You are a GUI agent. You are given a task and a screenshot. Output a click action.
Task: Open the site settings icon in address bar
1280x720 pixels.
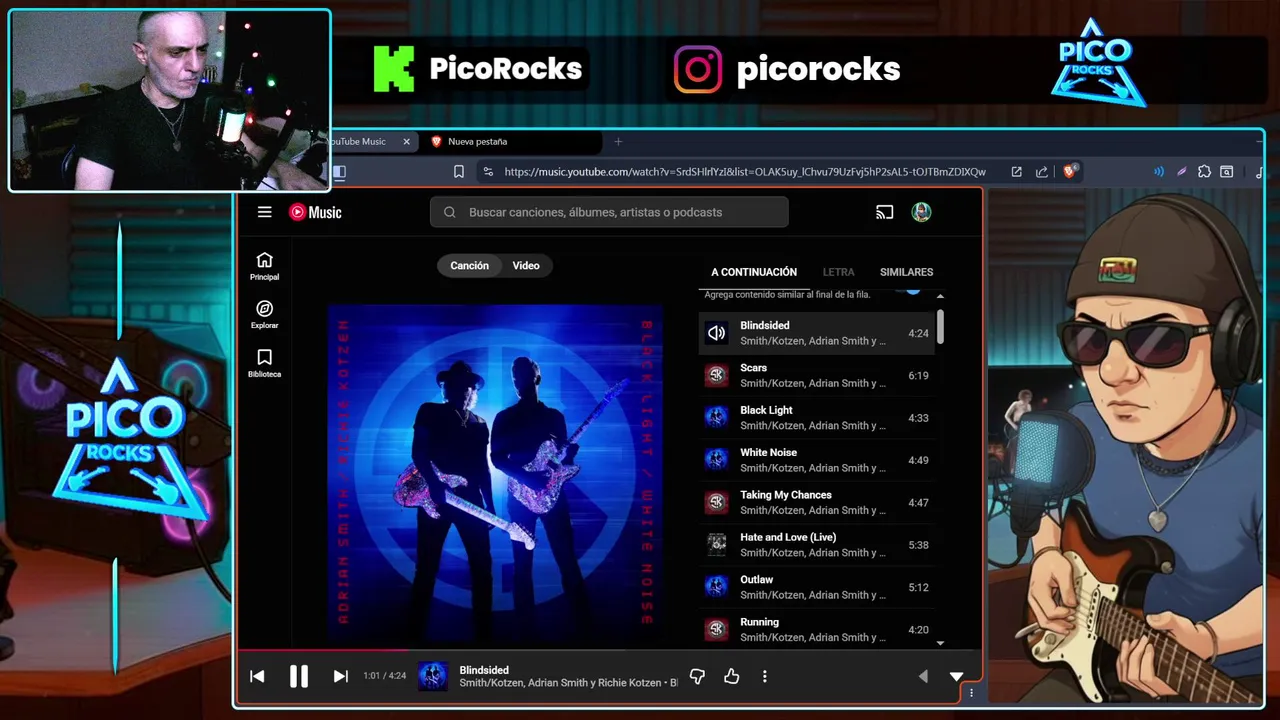point(487,172)
